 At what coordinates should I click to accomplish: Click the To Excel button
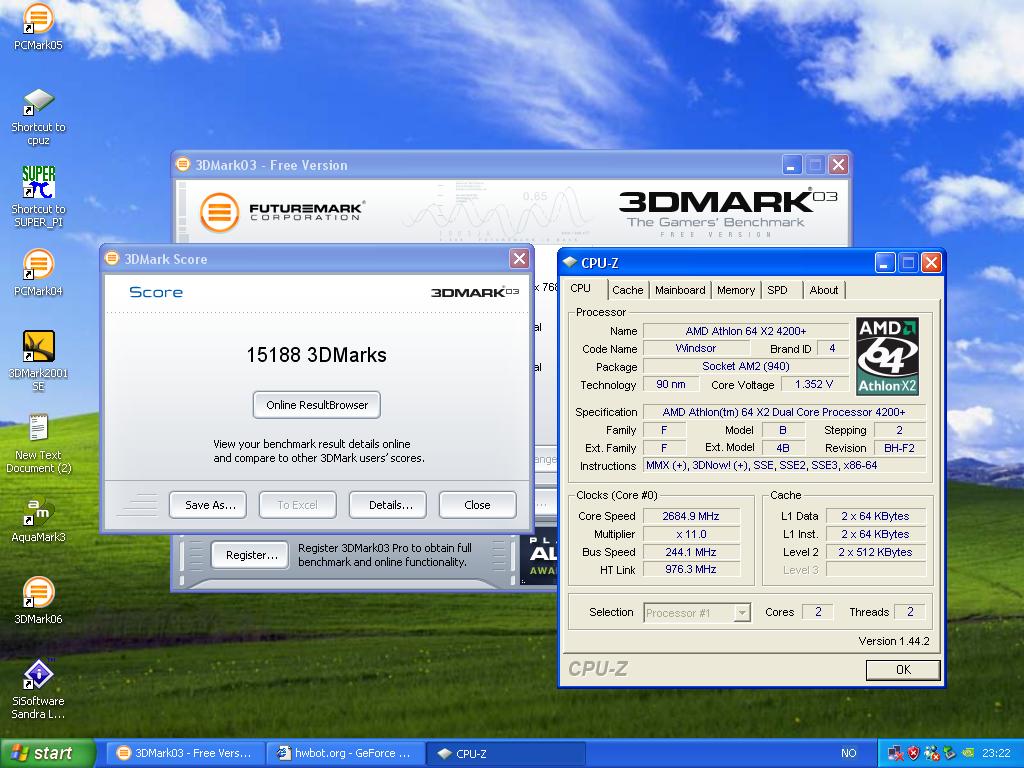point(298,505)
